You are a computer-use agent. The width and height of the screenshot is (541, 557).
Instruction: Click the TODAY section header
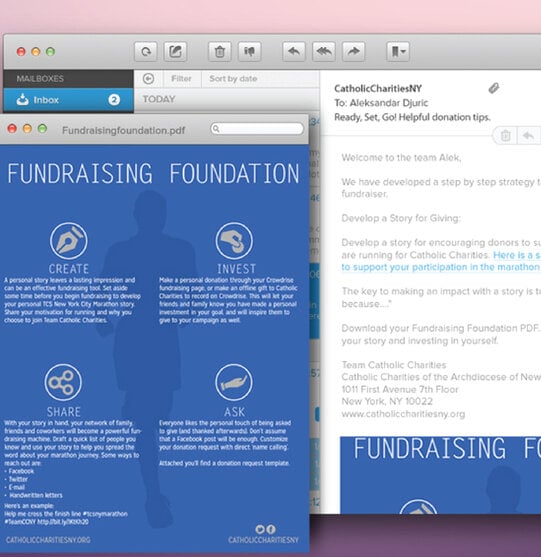click(159, 99)
